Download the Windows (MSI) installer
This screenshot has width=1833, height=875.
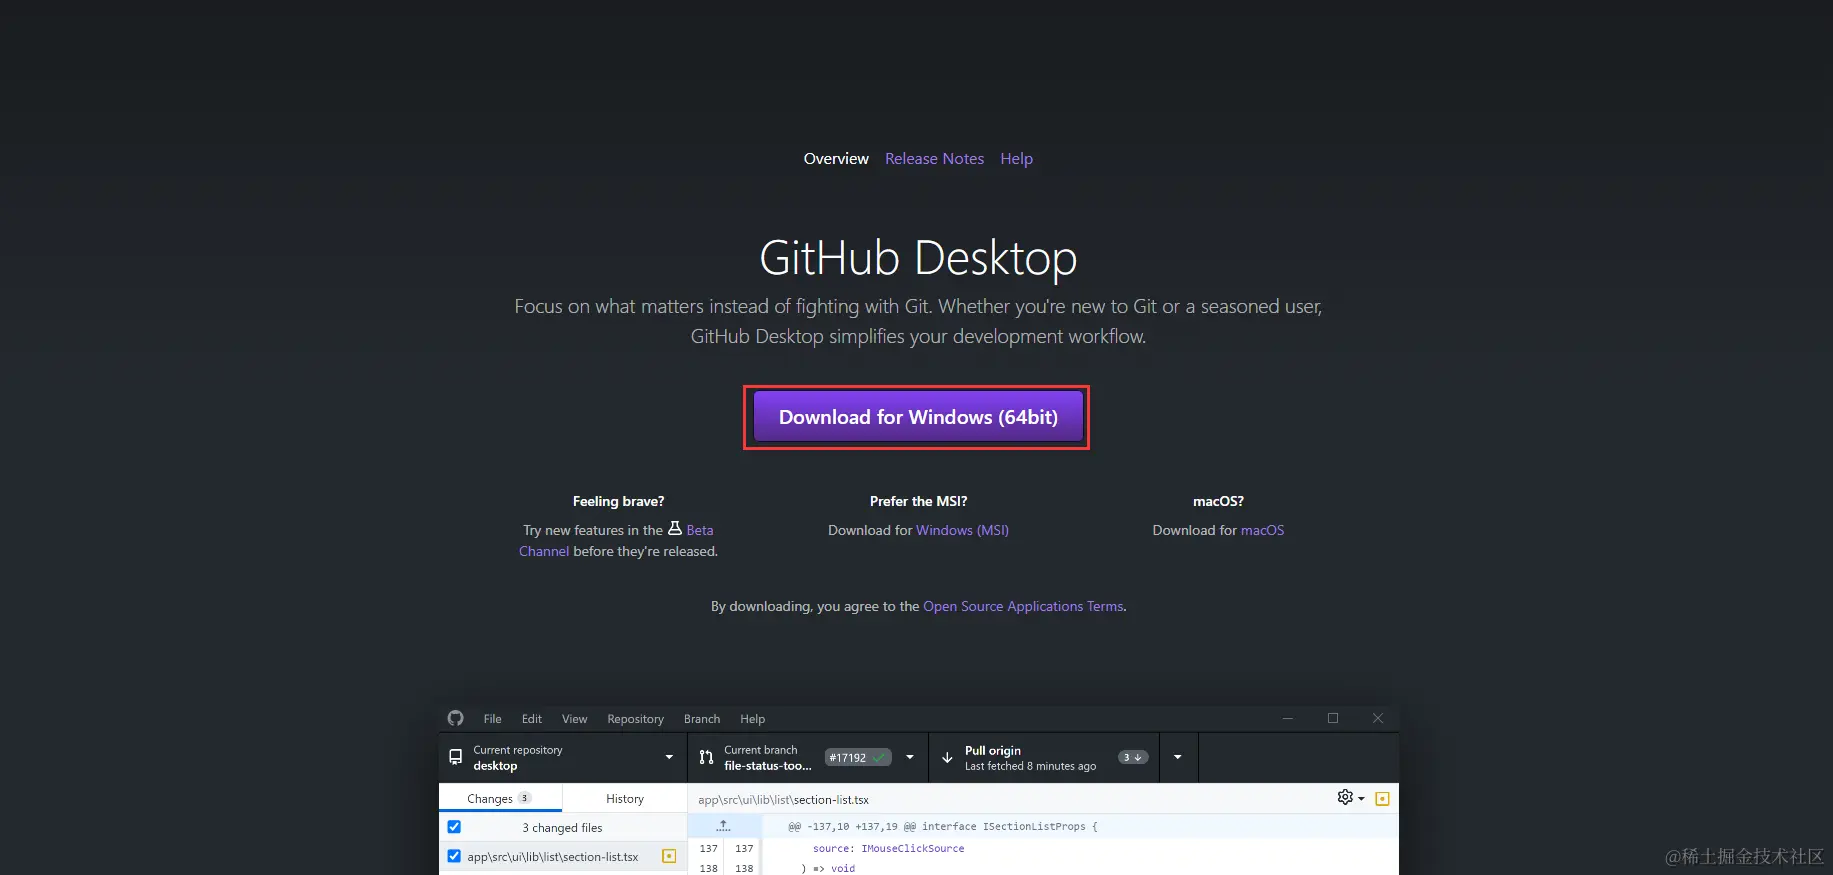coord(962,530)
